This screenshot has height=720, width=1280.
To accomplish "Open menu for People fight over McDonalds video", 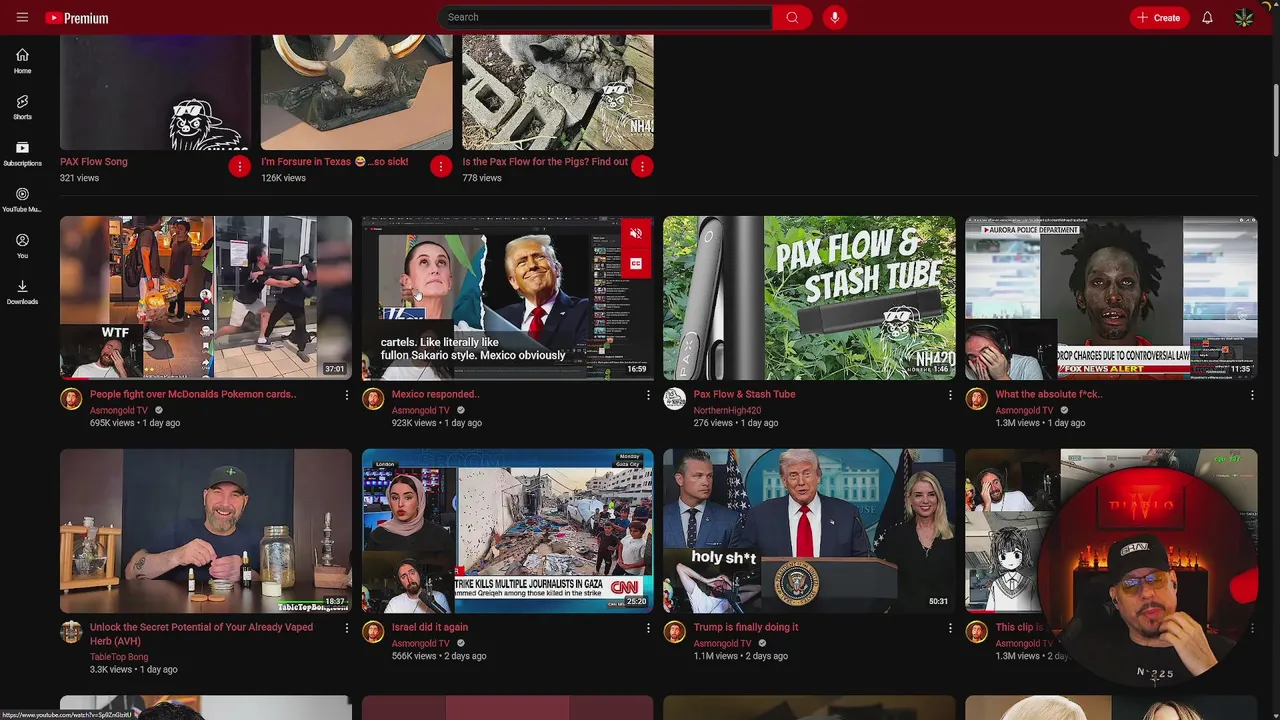I will pos(347,395).
